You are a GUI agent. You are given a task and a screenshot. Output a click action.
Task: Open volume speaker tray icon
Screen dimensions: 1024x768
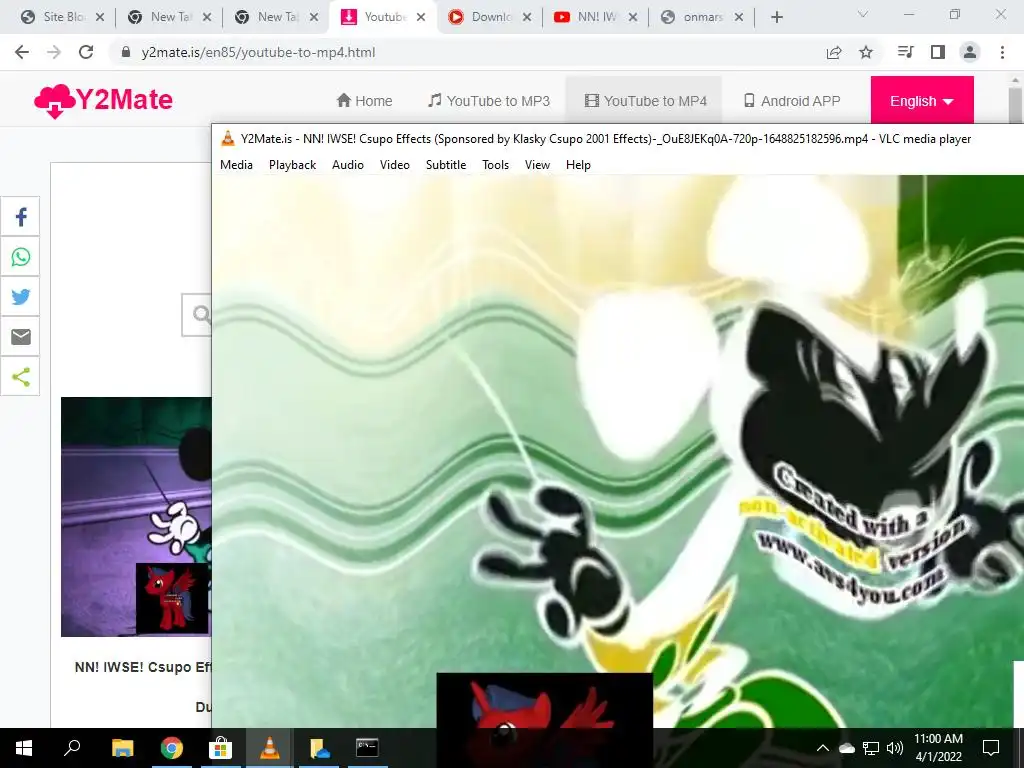coord(895,748)
